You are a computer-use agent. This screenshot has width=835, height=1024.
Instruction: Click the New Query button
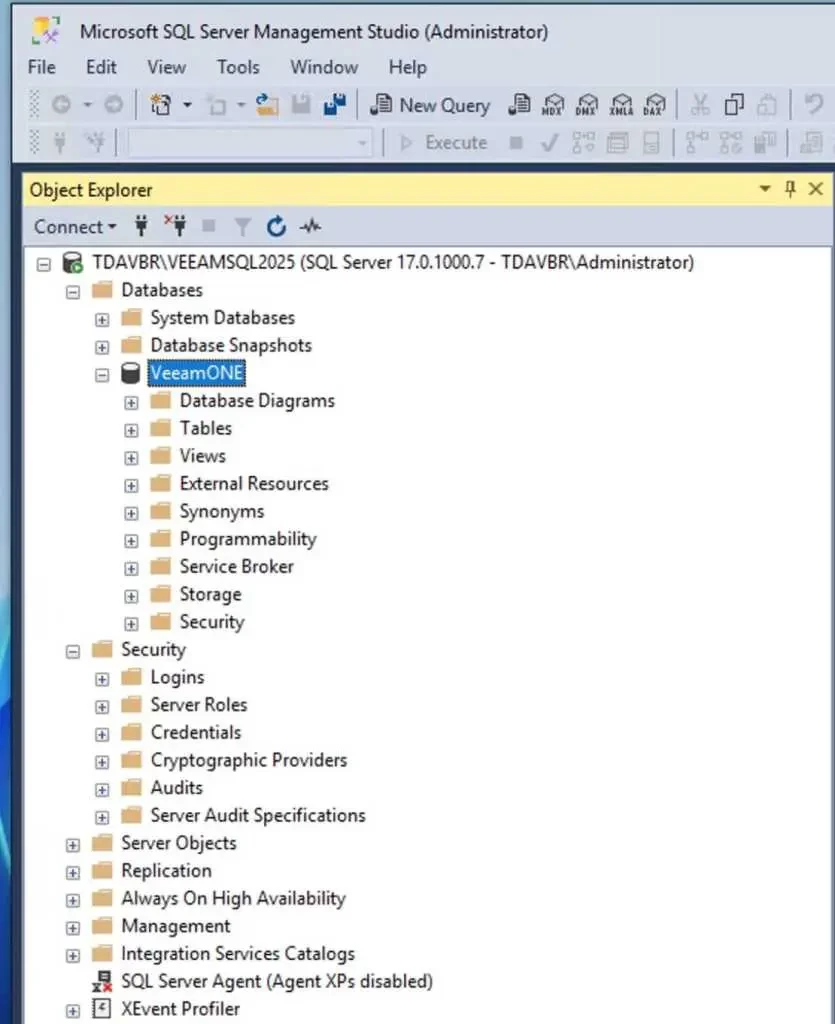[x=430, y=105]
